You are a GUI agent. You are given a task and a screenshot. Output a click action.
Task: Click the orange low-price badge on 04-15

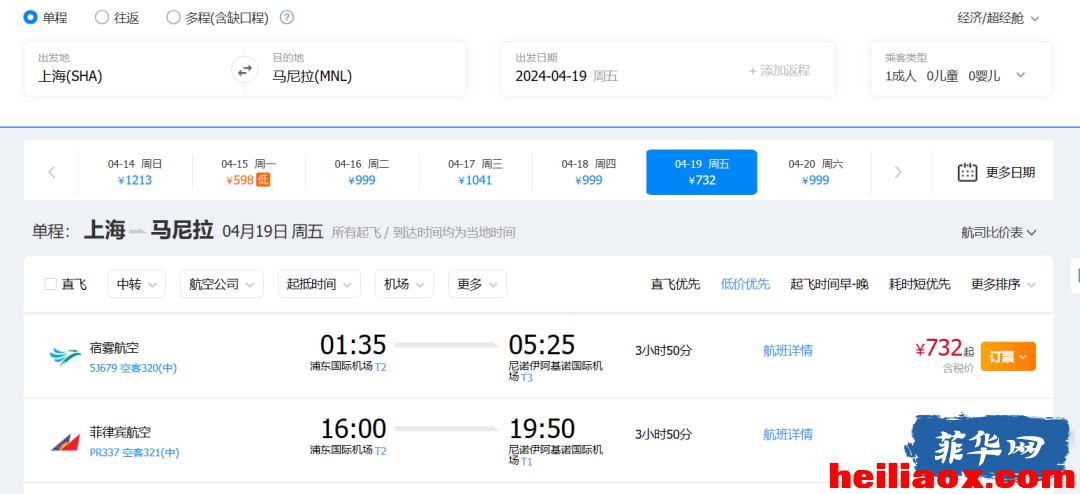click(x=262, y=181)
